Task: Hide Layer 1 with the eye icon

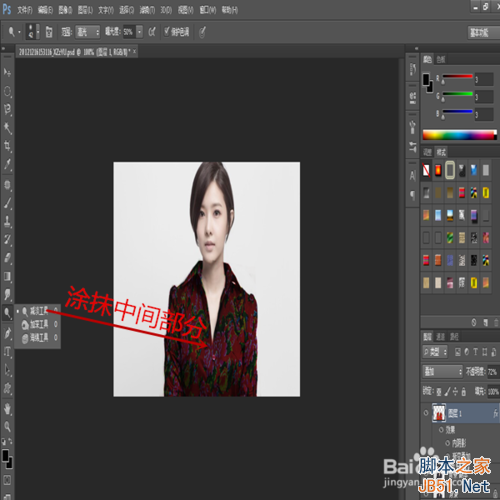Action: coord(426,413)
